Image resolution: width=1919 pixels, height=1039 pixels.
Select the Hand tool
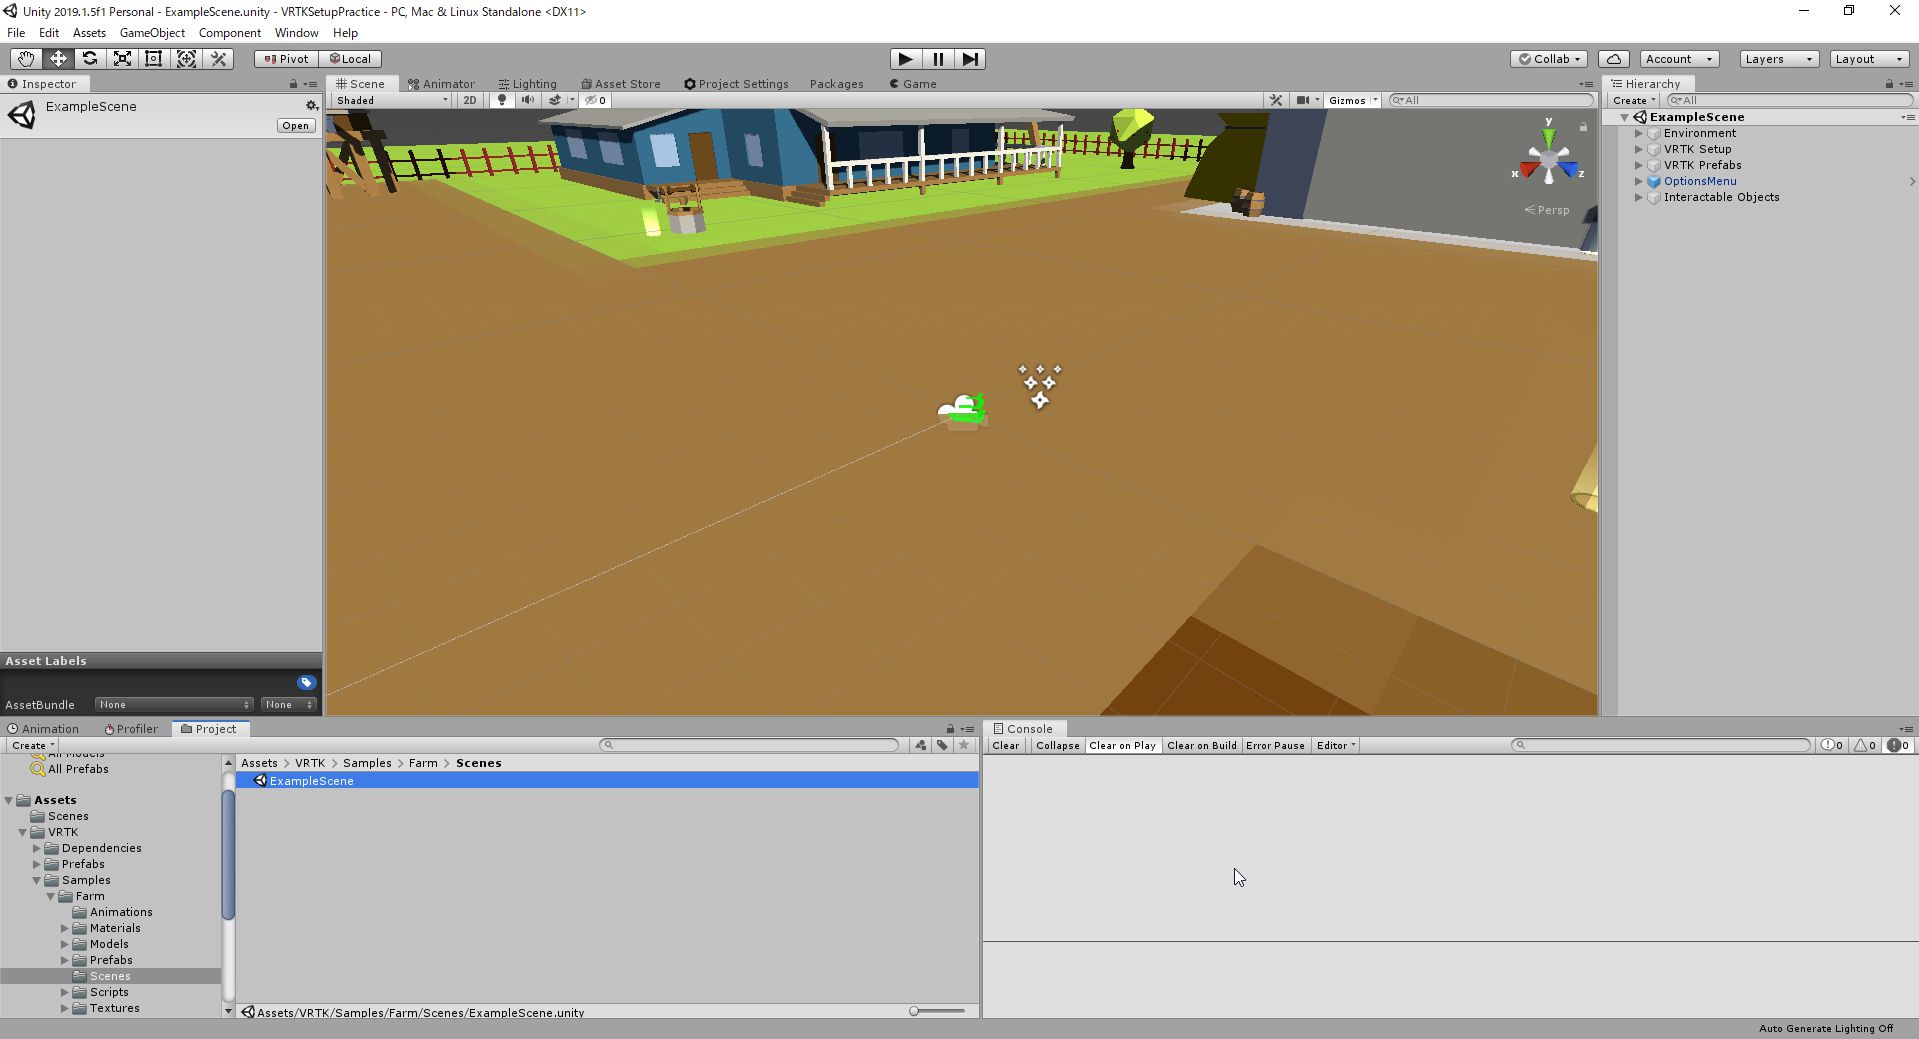tap(26, 59)
